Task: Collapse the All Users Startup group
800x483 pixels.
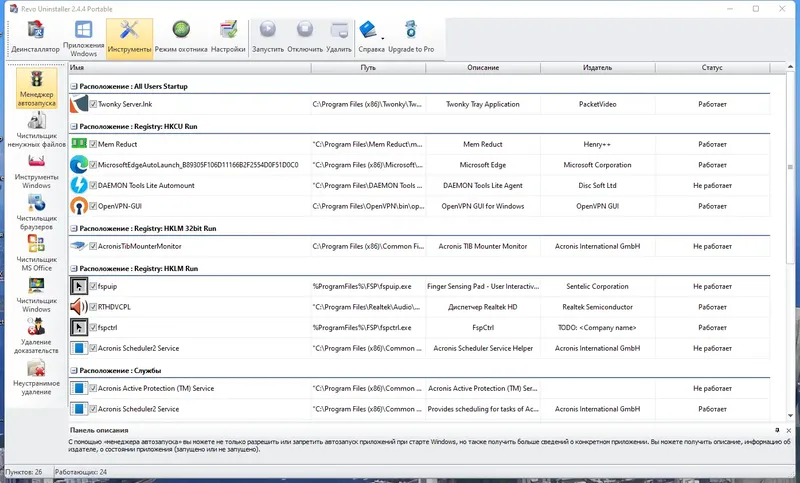Action: (x=74, y=86)
